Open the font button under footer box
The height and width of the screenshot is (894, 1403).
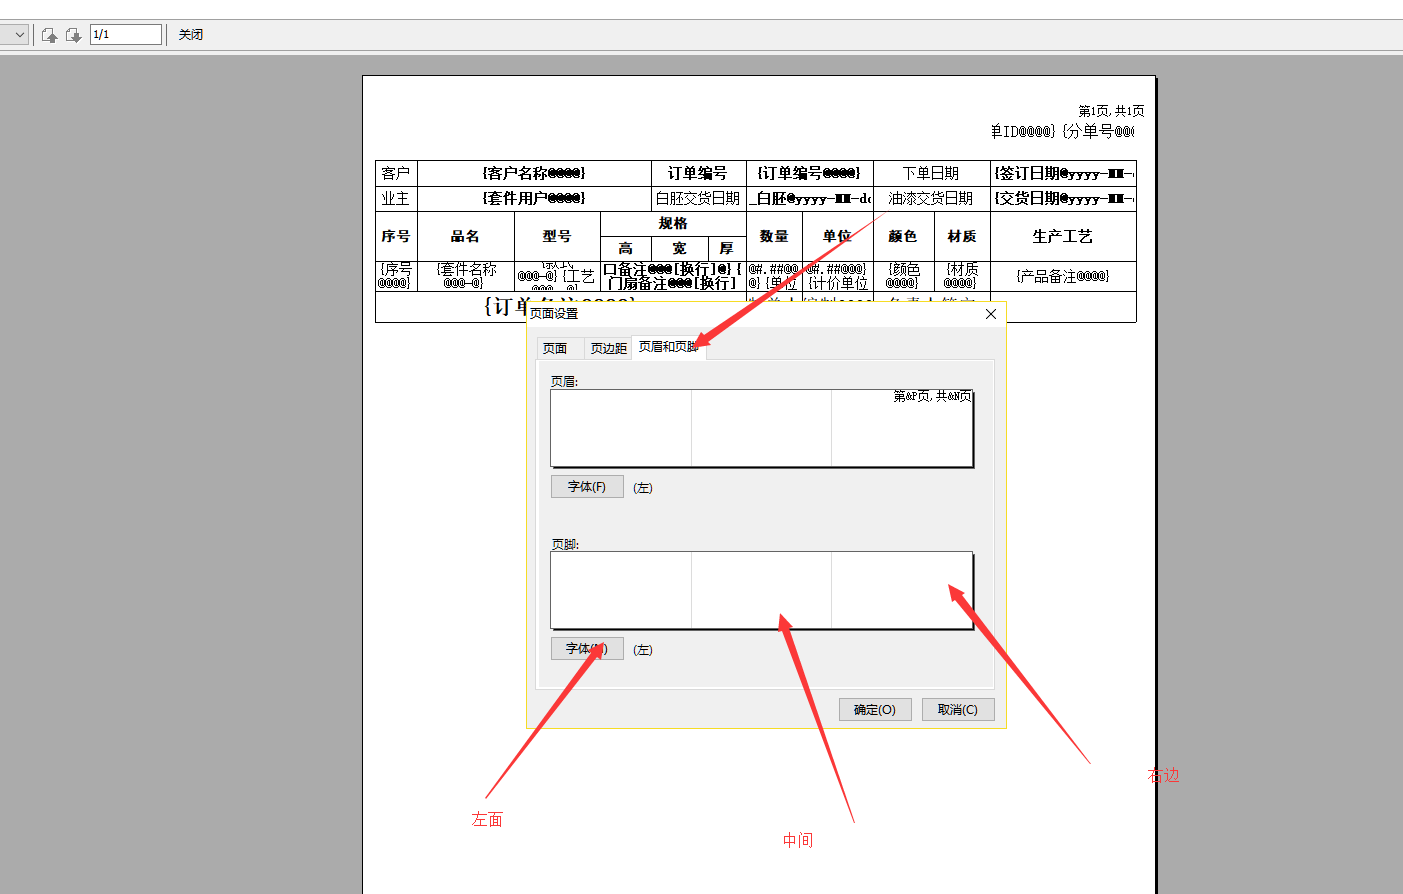(587, 649)
